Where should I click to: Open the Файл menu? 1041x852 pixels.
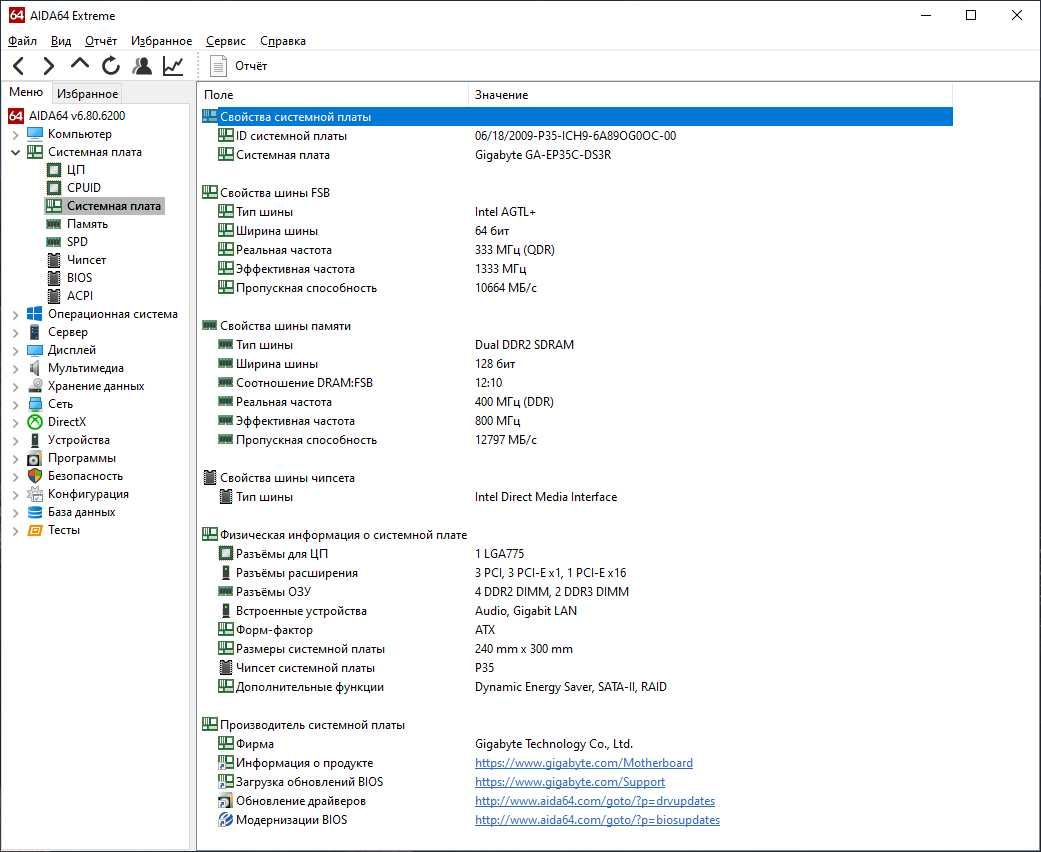click(x=22, y=41)
